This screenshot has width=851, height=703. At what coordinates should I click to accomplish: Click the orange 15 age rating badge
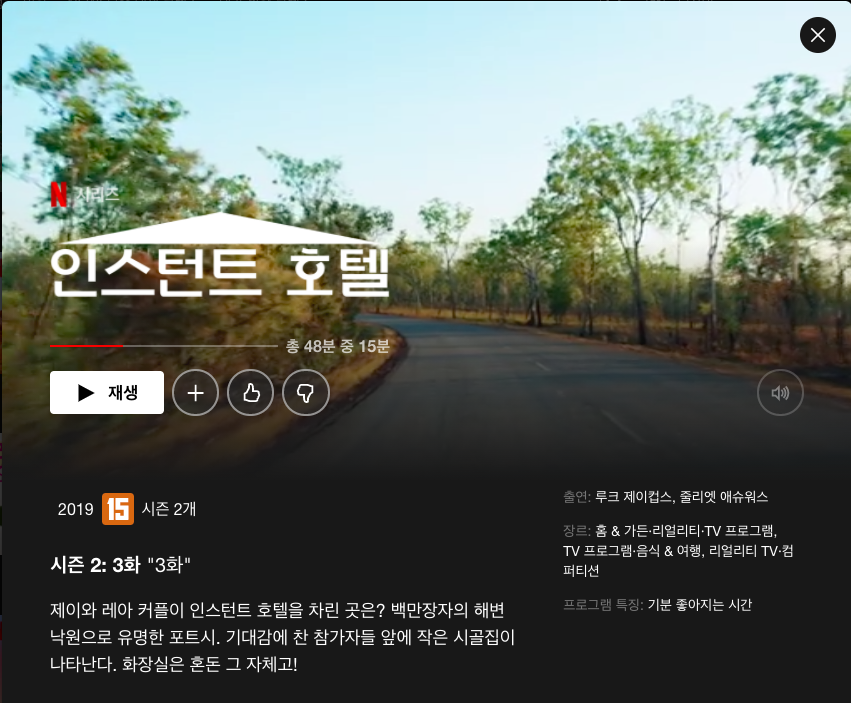pyautogui.click(x=118, y=509)
